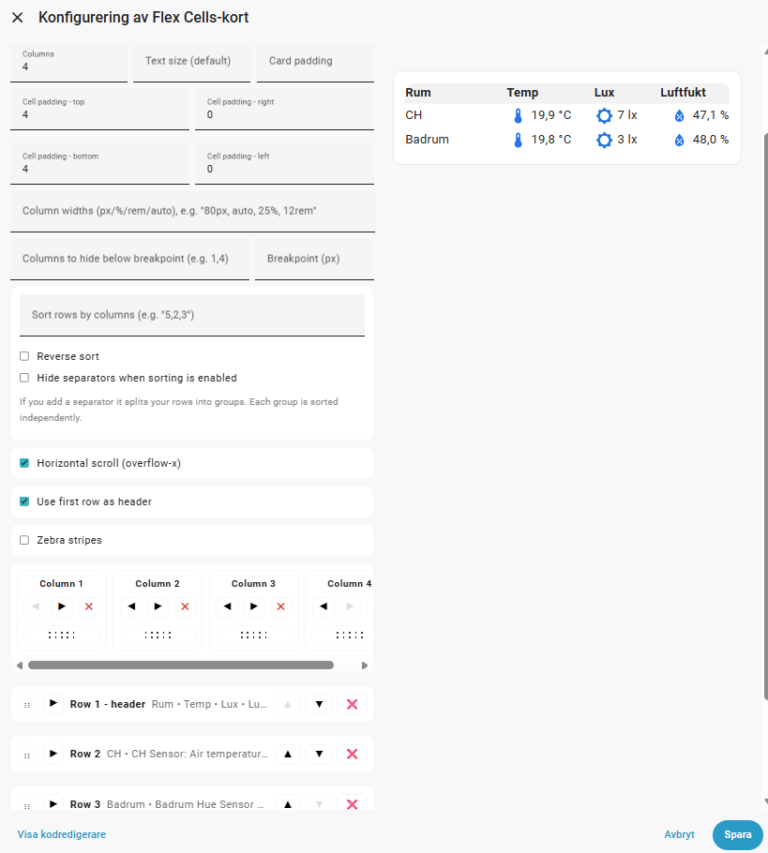
Task: Click the columns scrollbar right arrow
Action: tap(364, 665)
